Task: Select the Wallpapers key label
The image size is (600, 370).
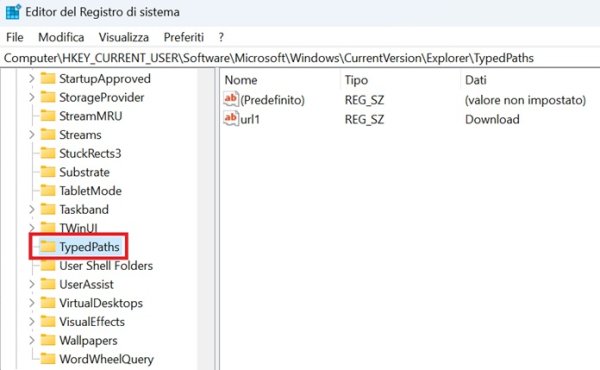Action: (x=88, y=341)
